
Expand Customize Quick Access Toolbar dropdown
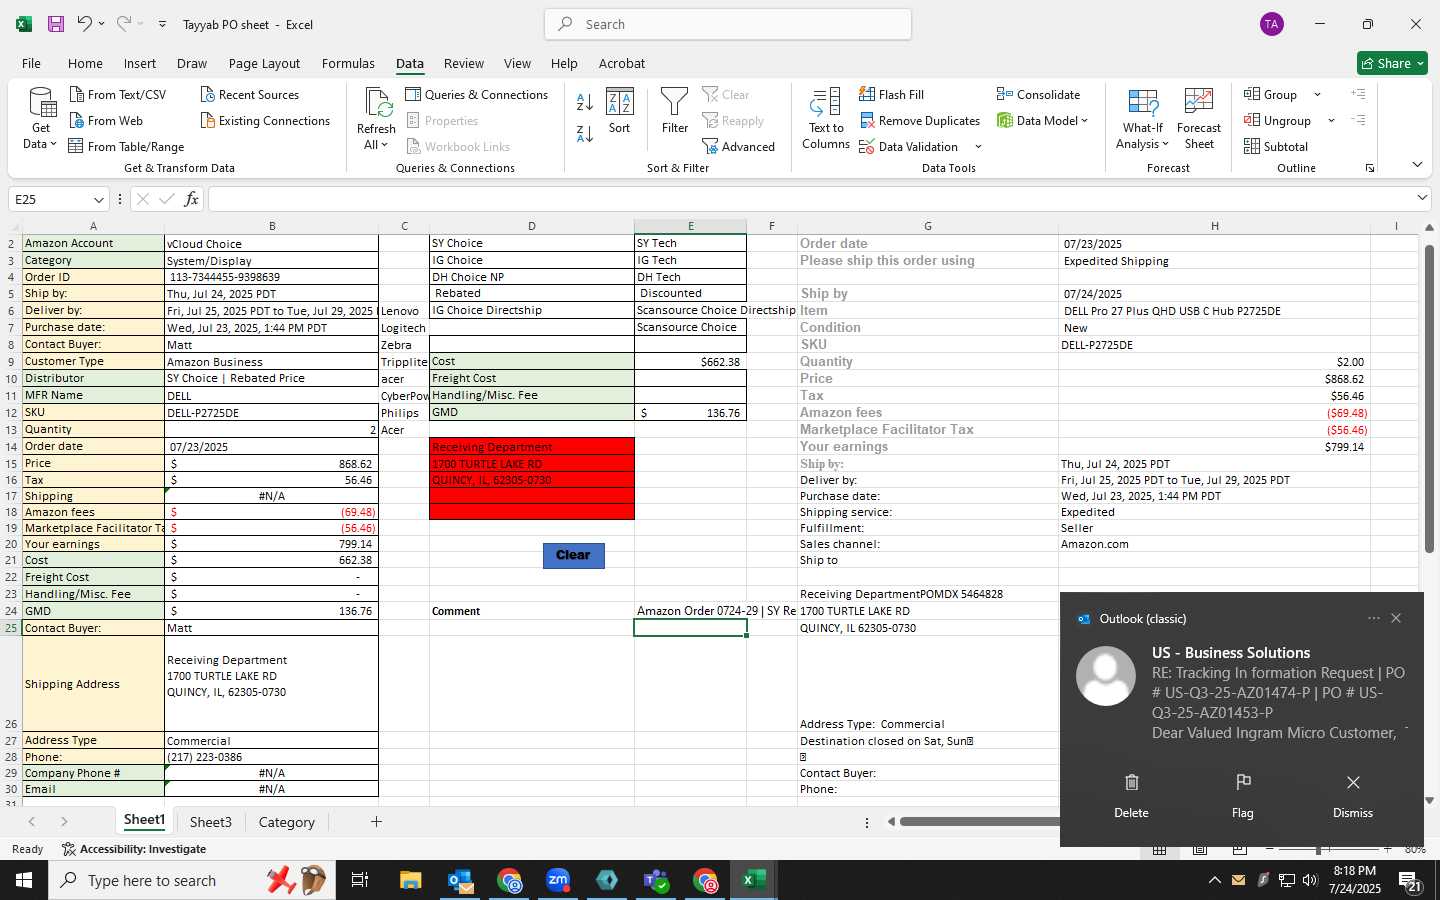point(162,24)
